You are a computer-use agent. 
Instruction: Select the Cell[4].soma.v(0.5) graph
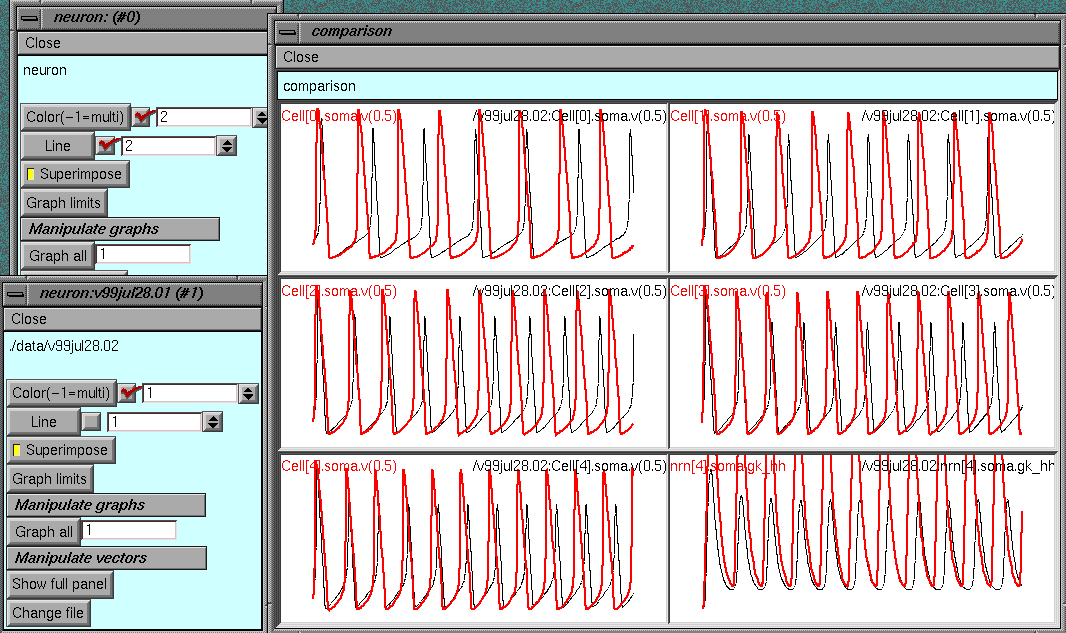coord(473,540)
